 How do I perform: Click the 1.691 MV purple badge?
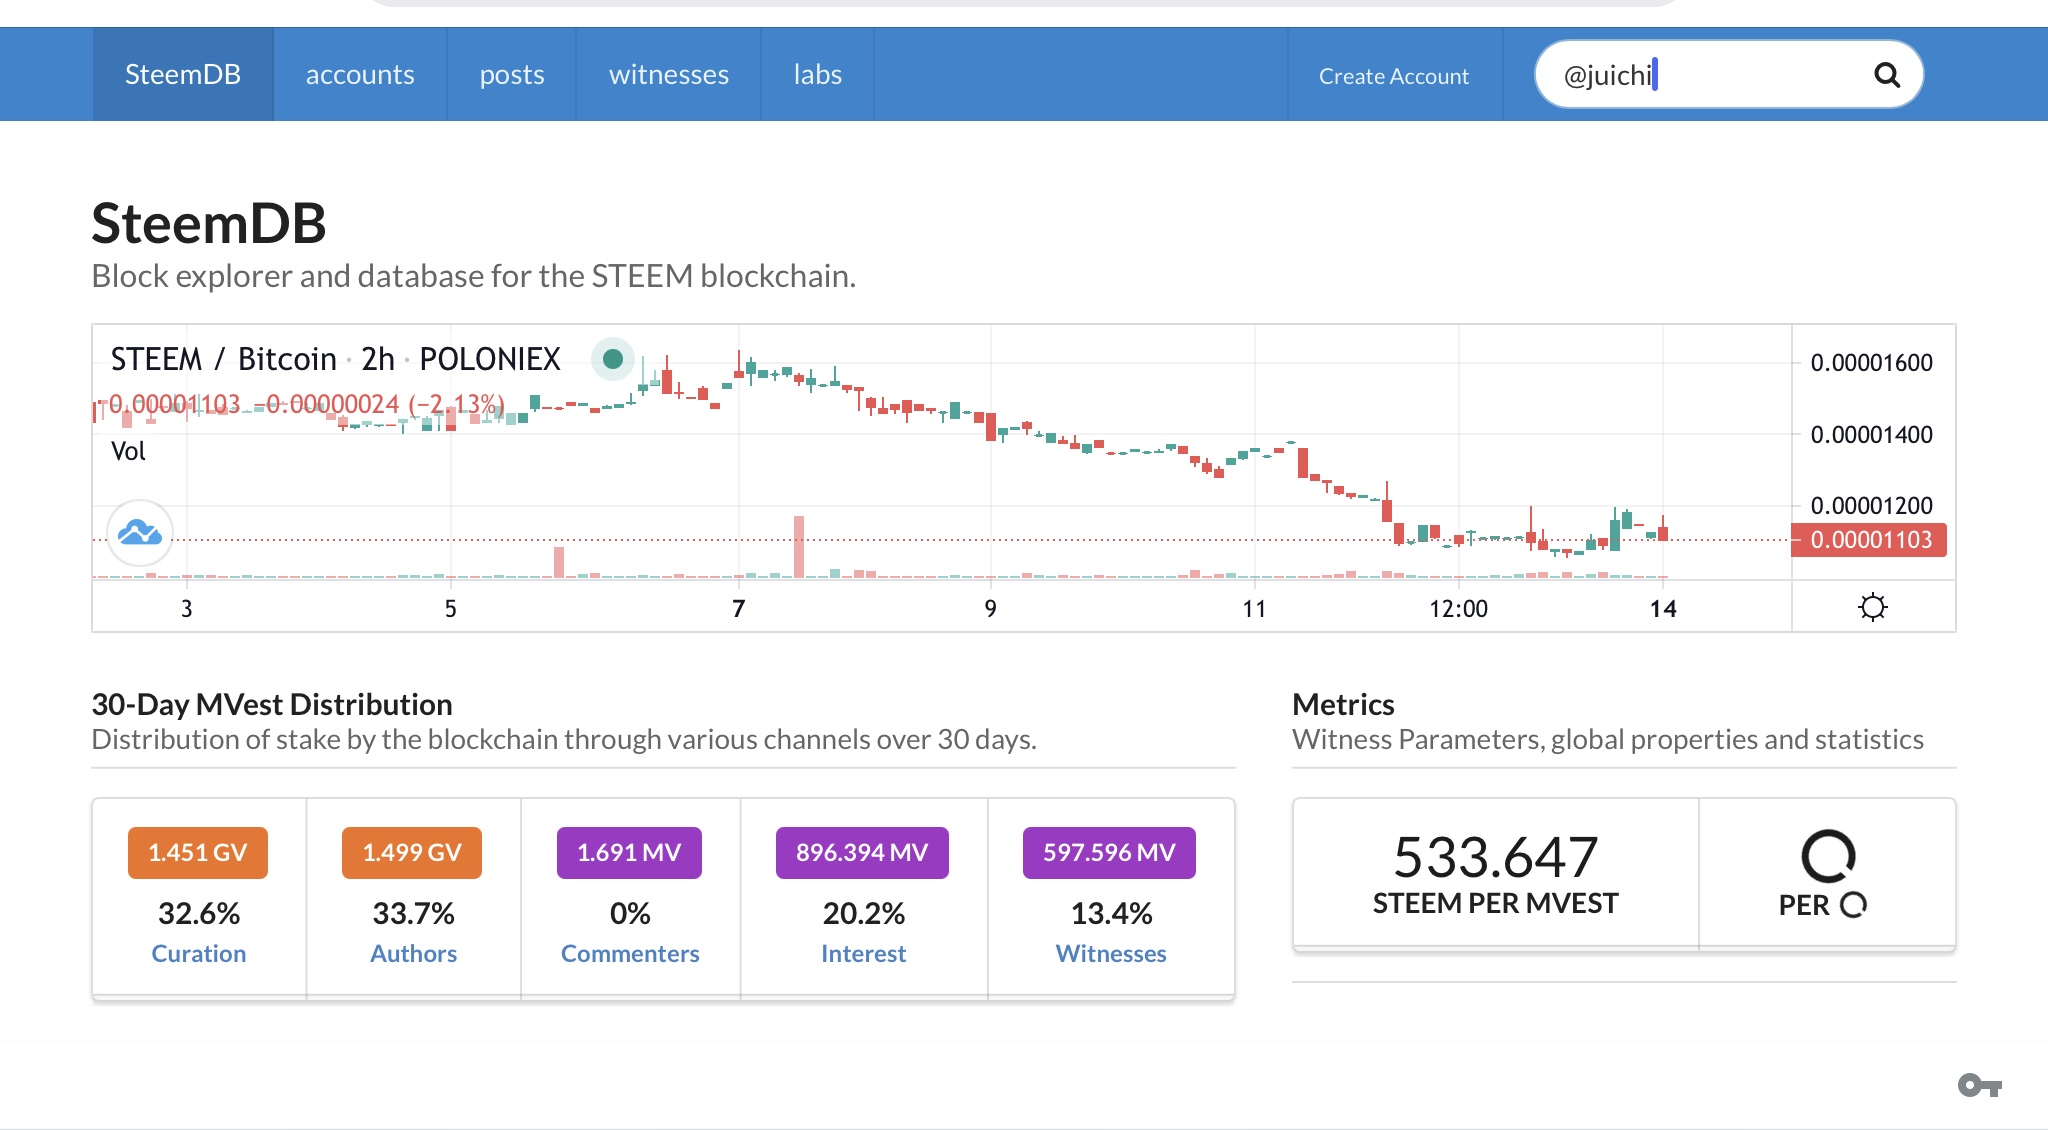(x=629, y=853)
